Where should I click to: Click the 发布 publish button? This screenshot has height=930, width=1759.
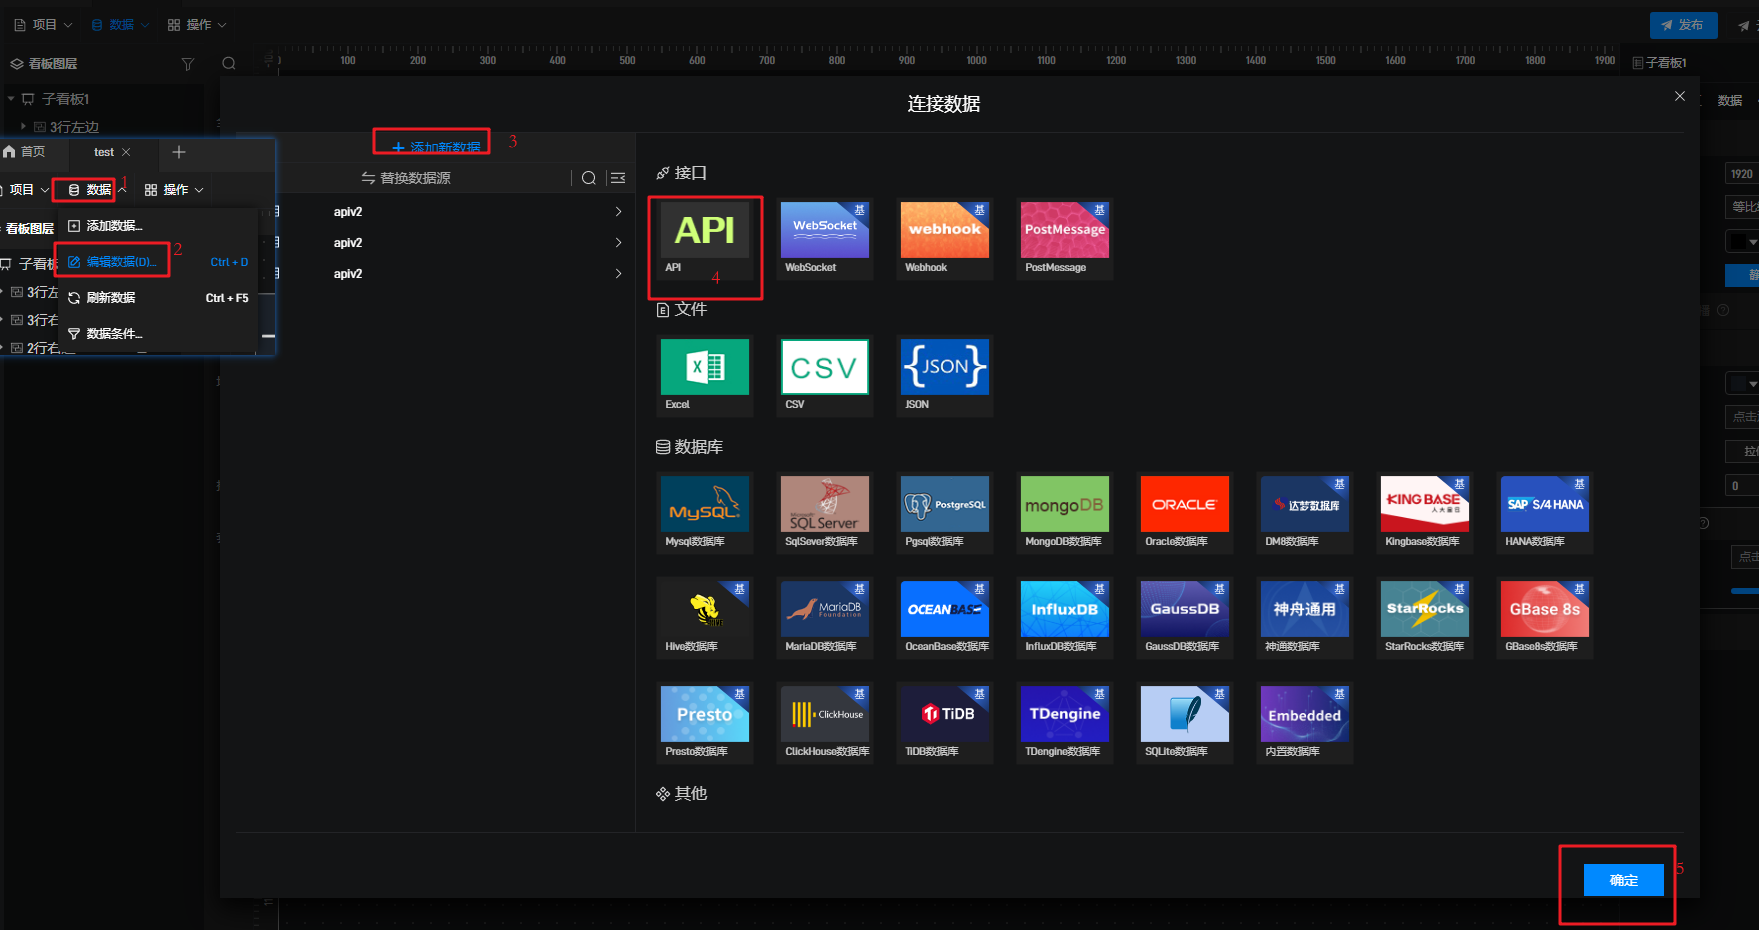coord(1684,25)
